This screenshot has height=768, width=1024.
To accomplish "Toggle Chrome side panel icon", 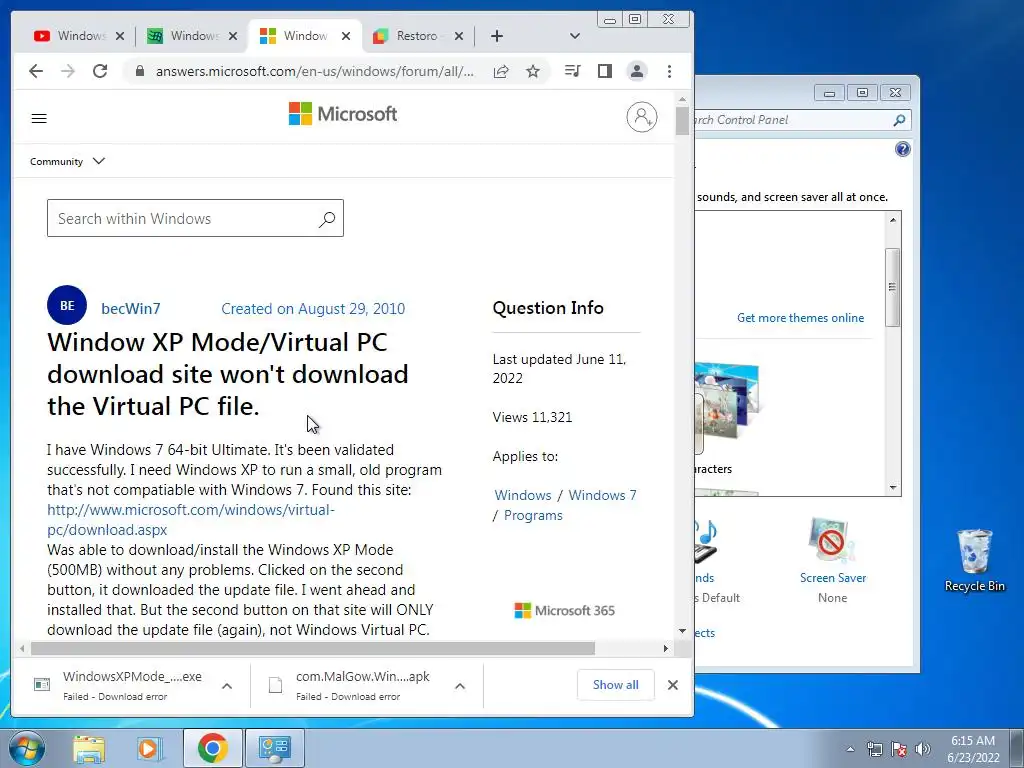I will point(605,71).
